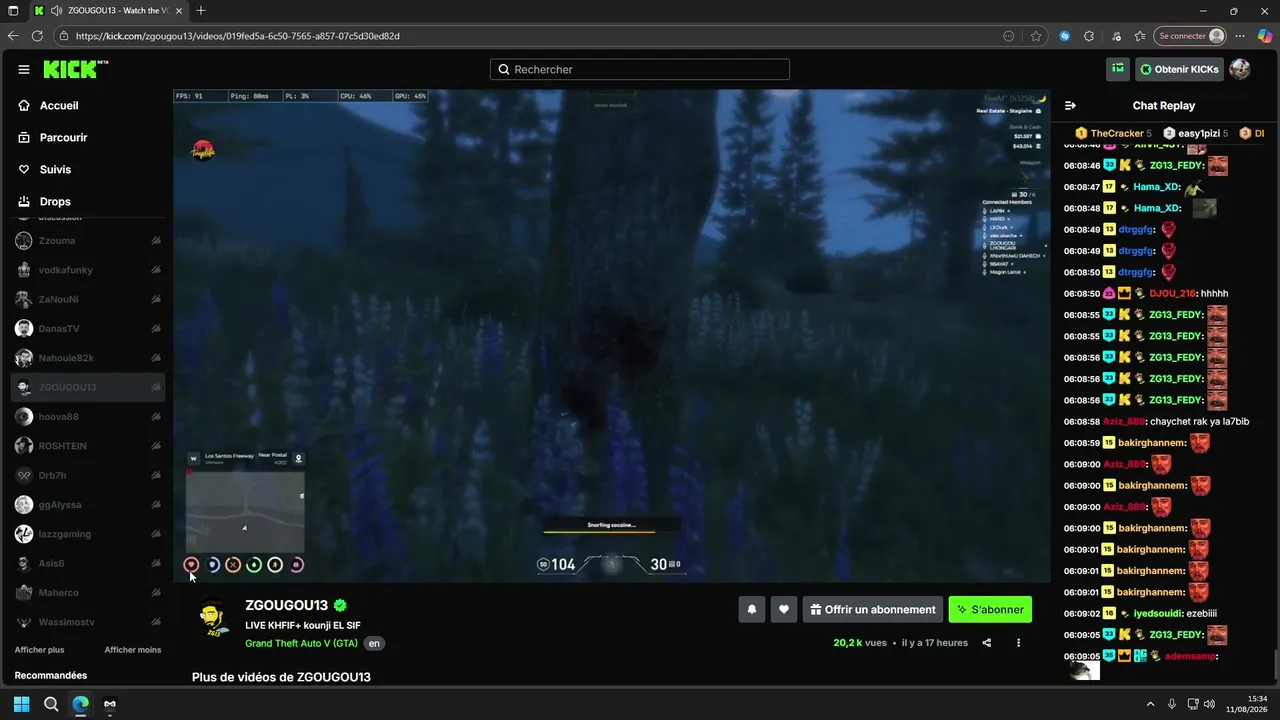The height and width of the screenshot is (720, 1280).
Task: Open lazzgaming channel in sidebar
Action: click(x=88, y=534)
